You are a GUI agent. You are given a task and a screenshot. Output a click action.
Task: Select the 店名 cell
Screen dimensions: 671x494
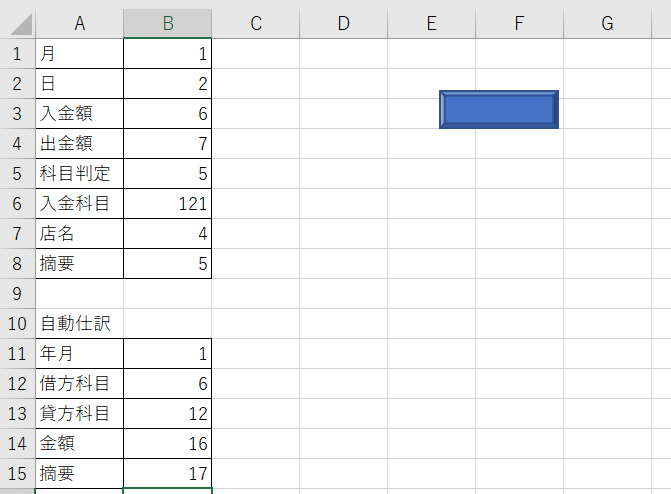(79, 234)
